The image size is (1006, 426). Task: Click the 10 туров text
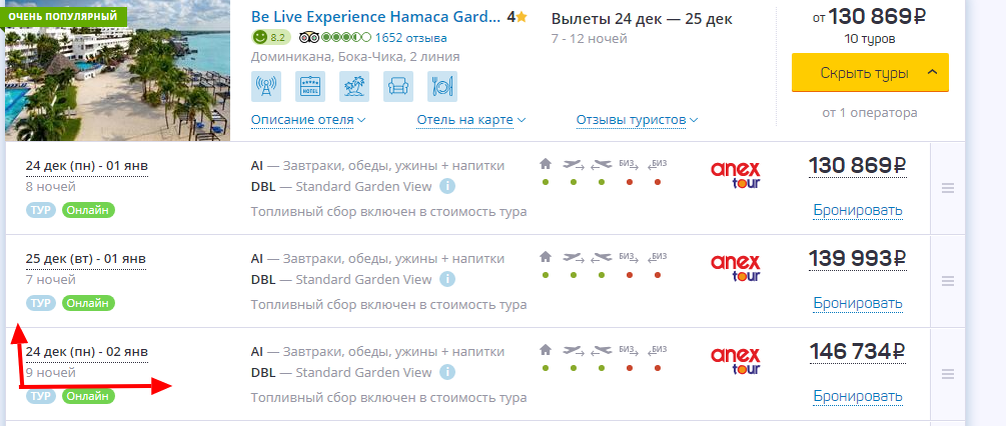(x=870, y=39)
